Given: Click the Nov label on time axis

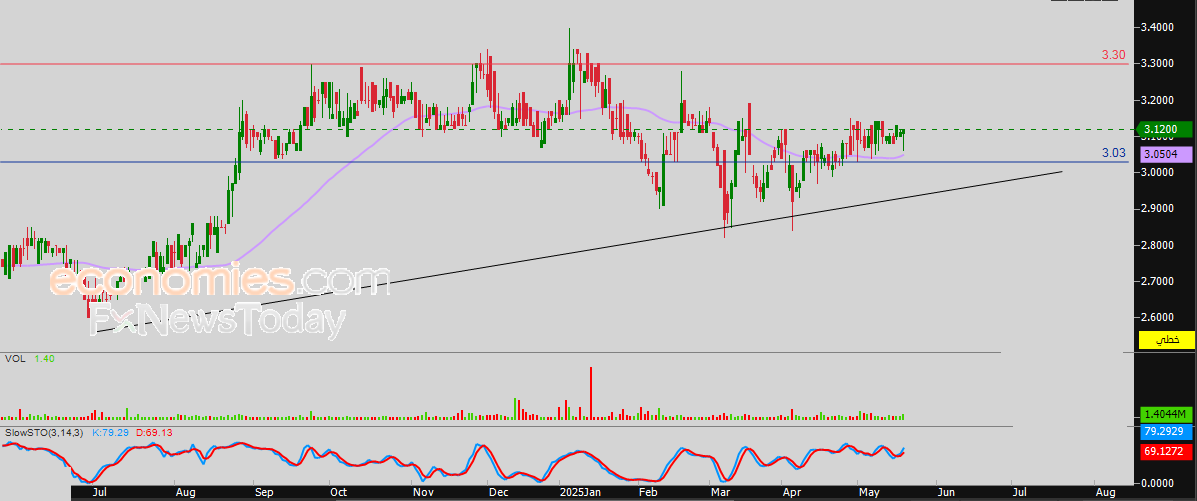Looking at the screenshot, I should (422, 493).
